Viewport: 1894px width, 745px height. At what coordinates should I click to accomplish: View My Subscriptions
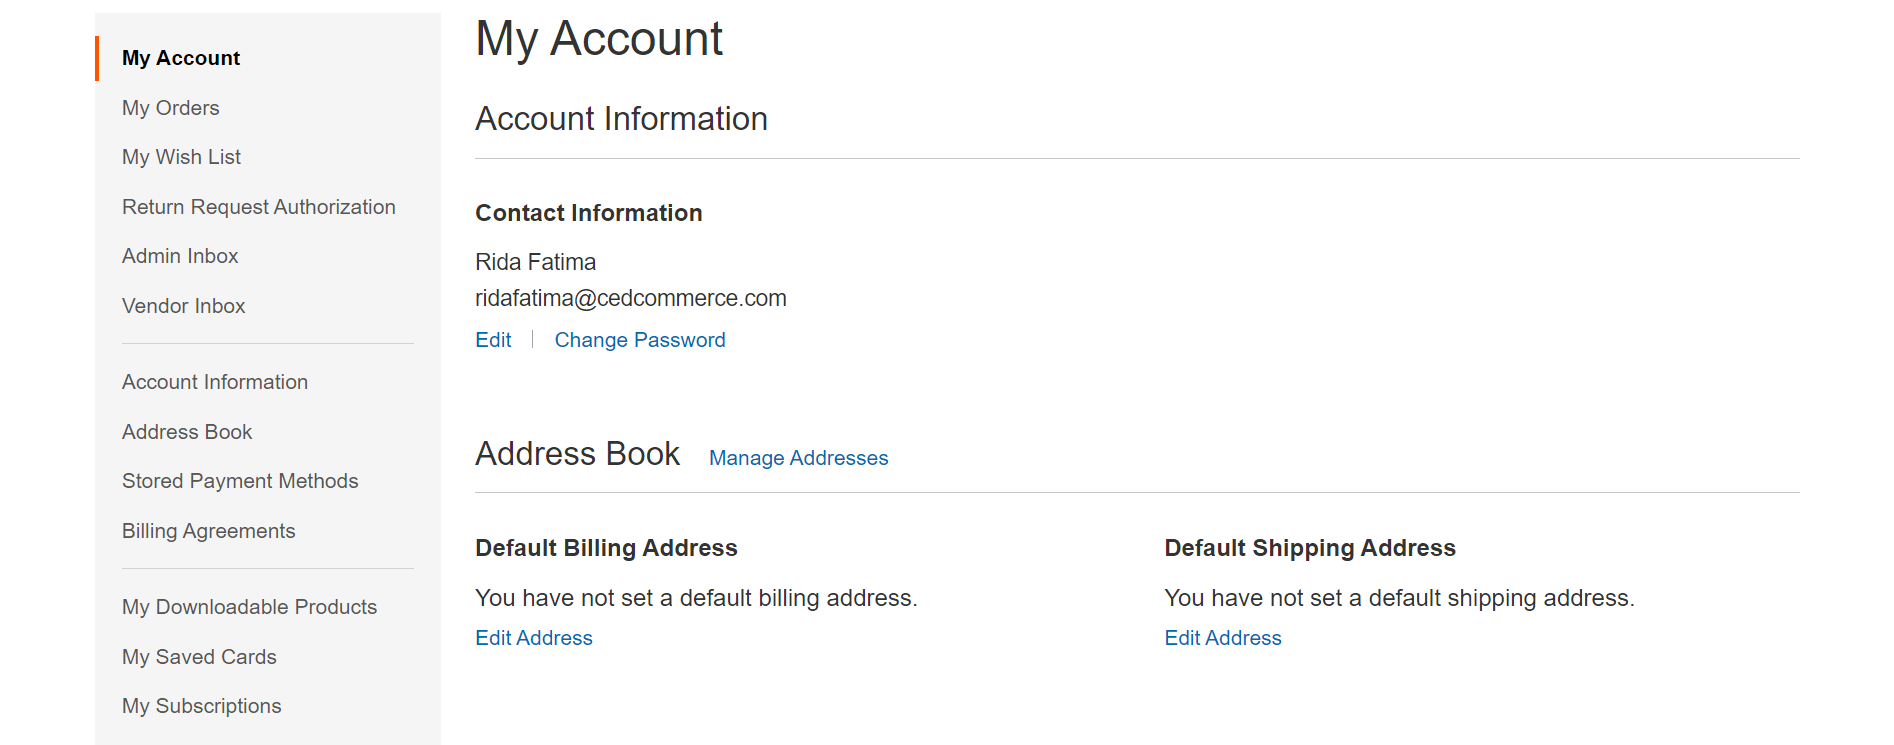201,706
